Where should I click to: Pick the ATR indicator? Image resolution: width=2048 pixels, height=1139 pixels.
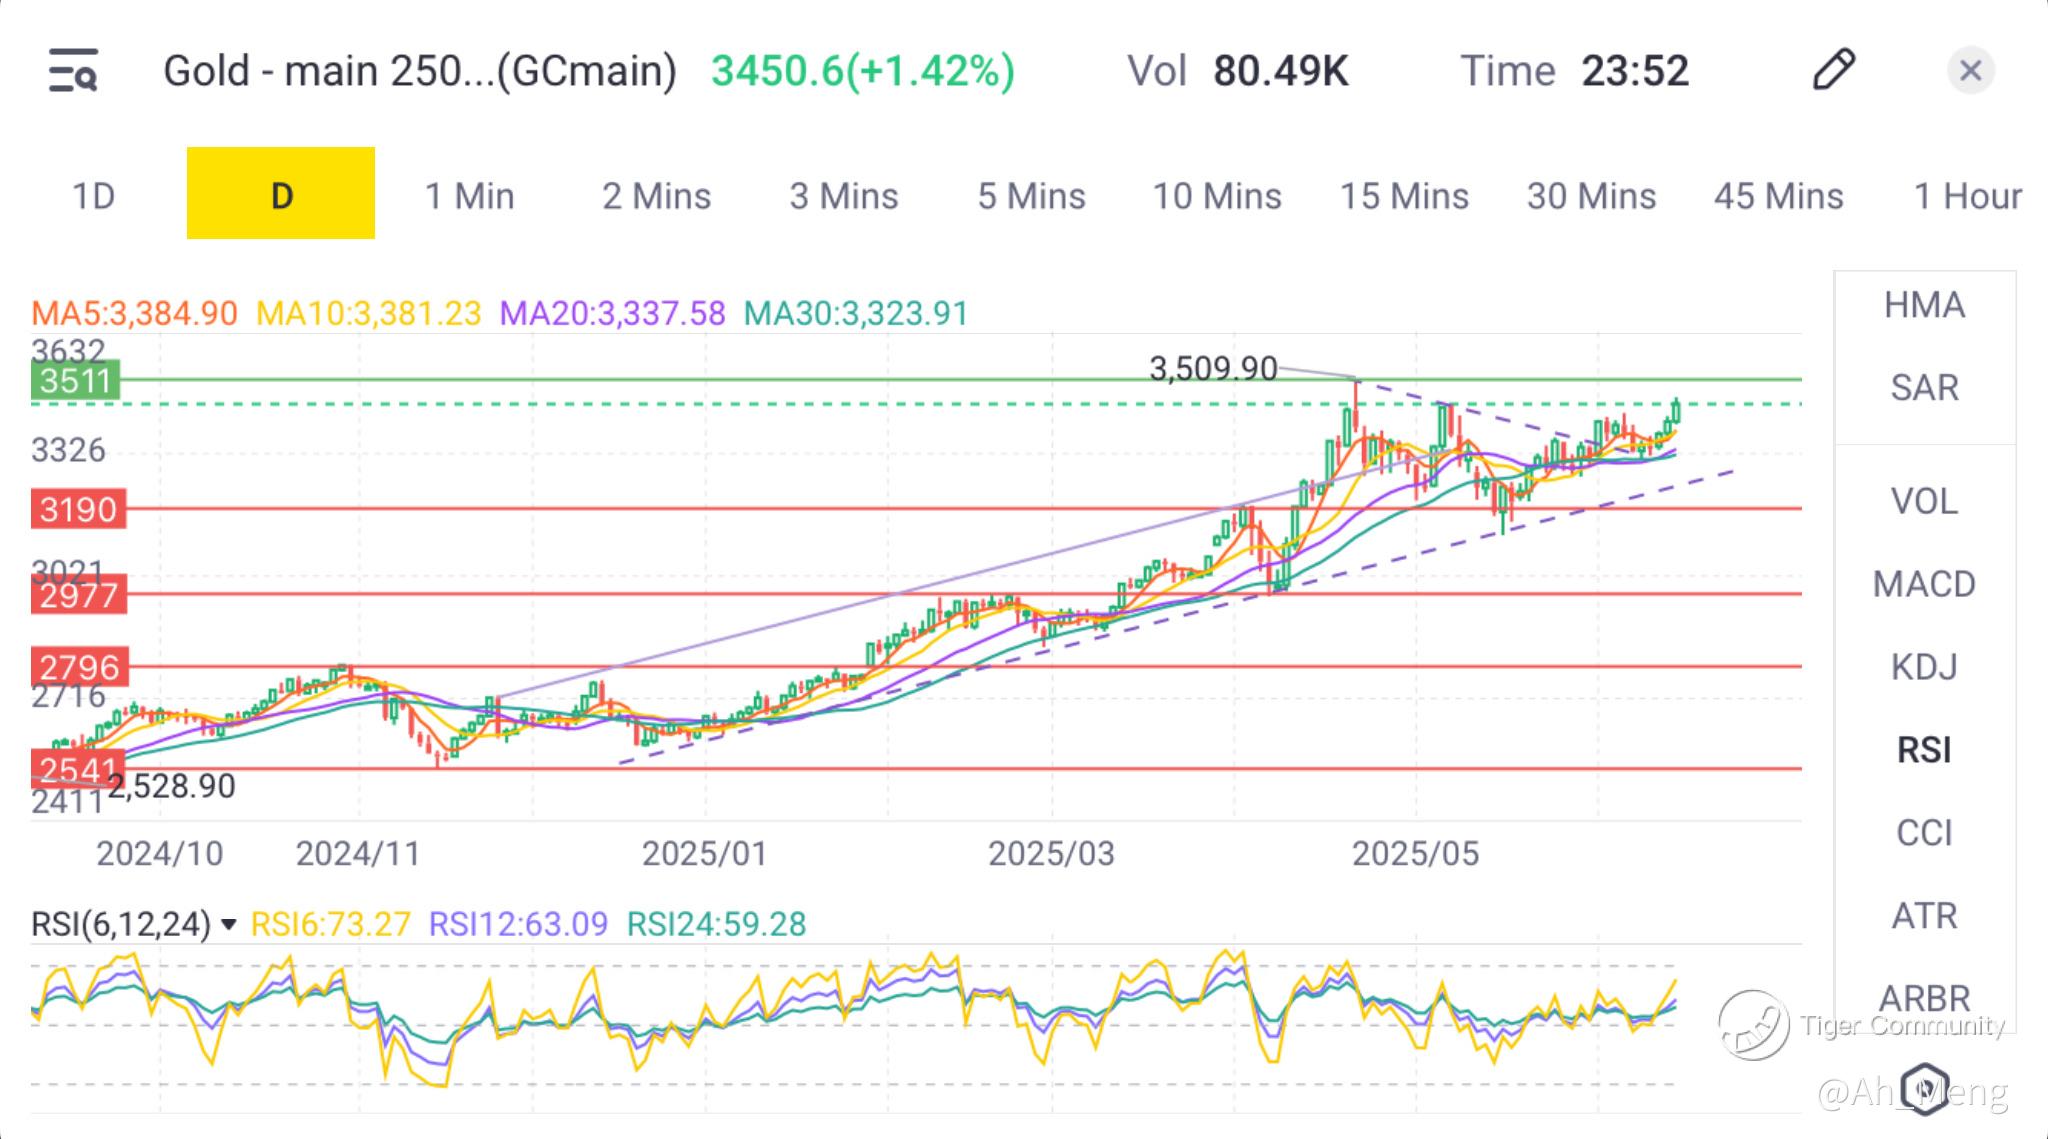[x=1924, y=915]
